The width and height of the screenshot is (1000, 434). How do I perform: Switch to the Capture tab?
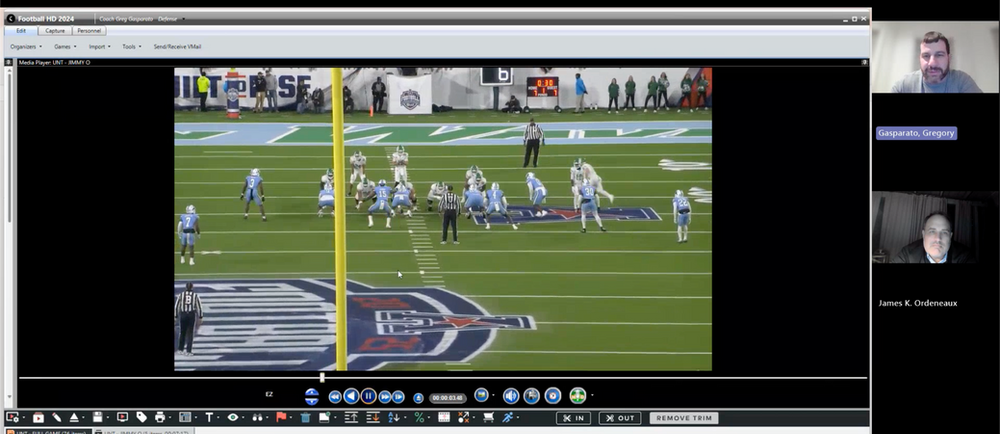click(x=55, y=31)
